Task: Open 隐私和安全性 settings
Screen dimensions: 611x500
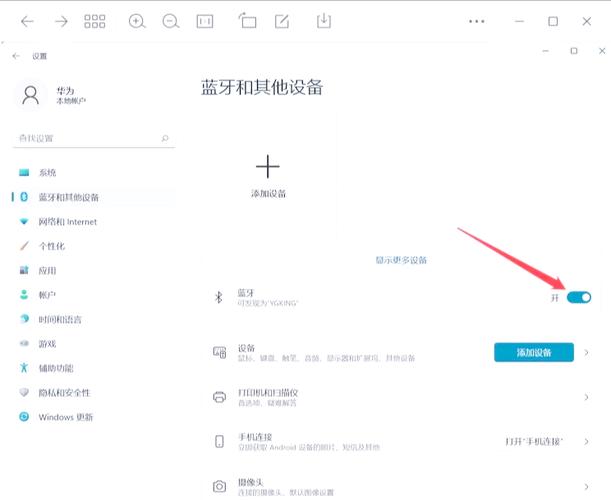Action: 94,393
